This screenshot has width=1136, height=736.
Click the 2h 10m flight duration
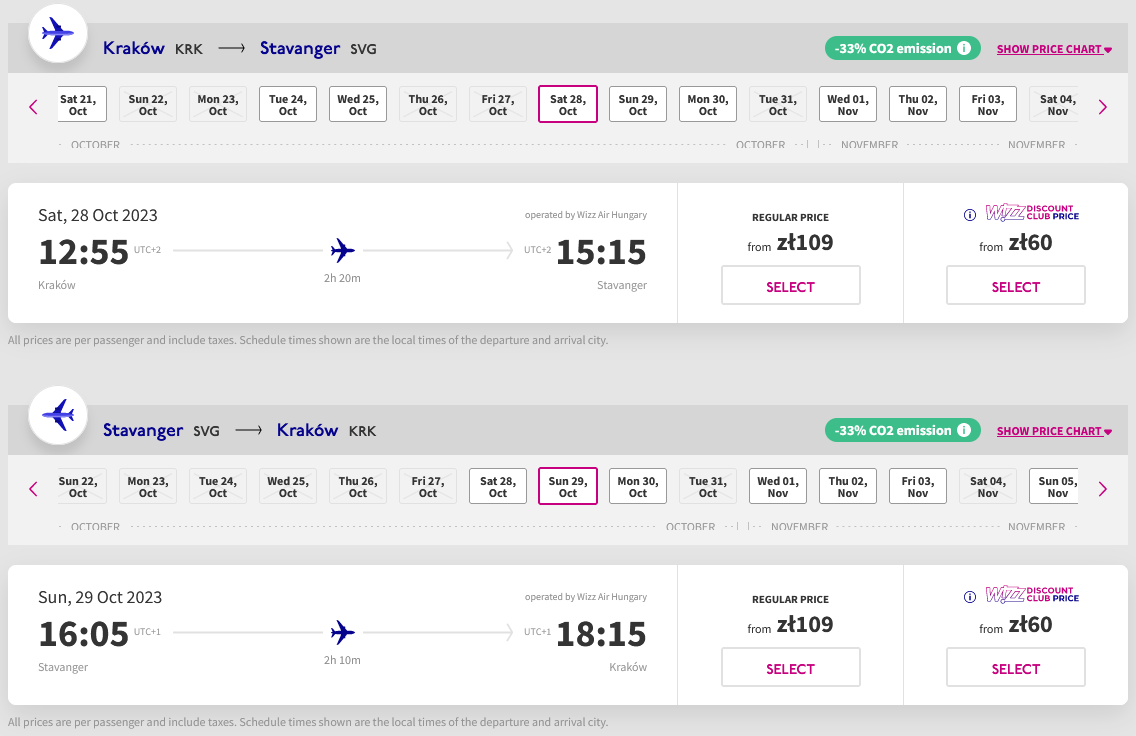coord(342,660)
